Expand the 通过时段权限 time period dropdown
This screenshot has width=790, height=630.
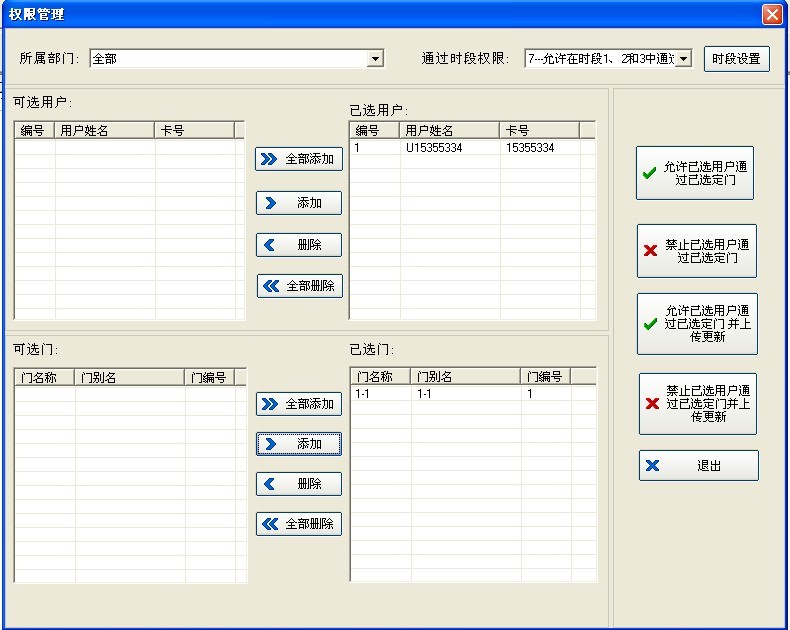click(x=683, y=59)
